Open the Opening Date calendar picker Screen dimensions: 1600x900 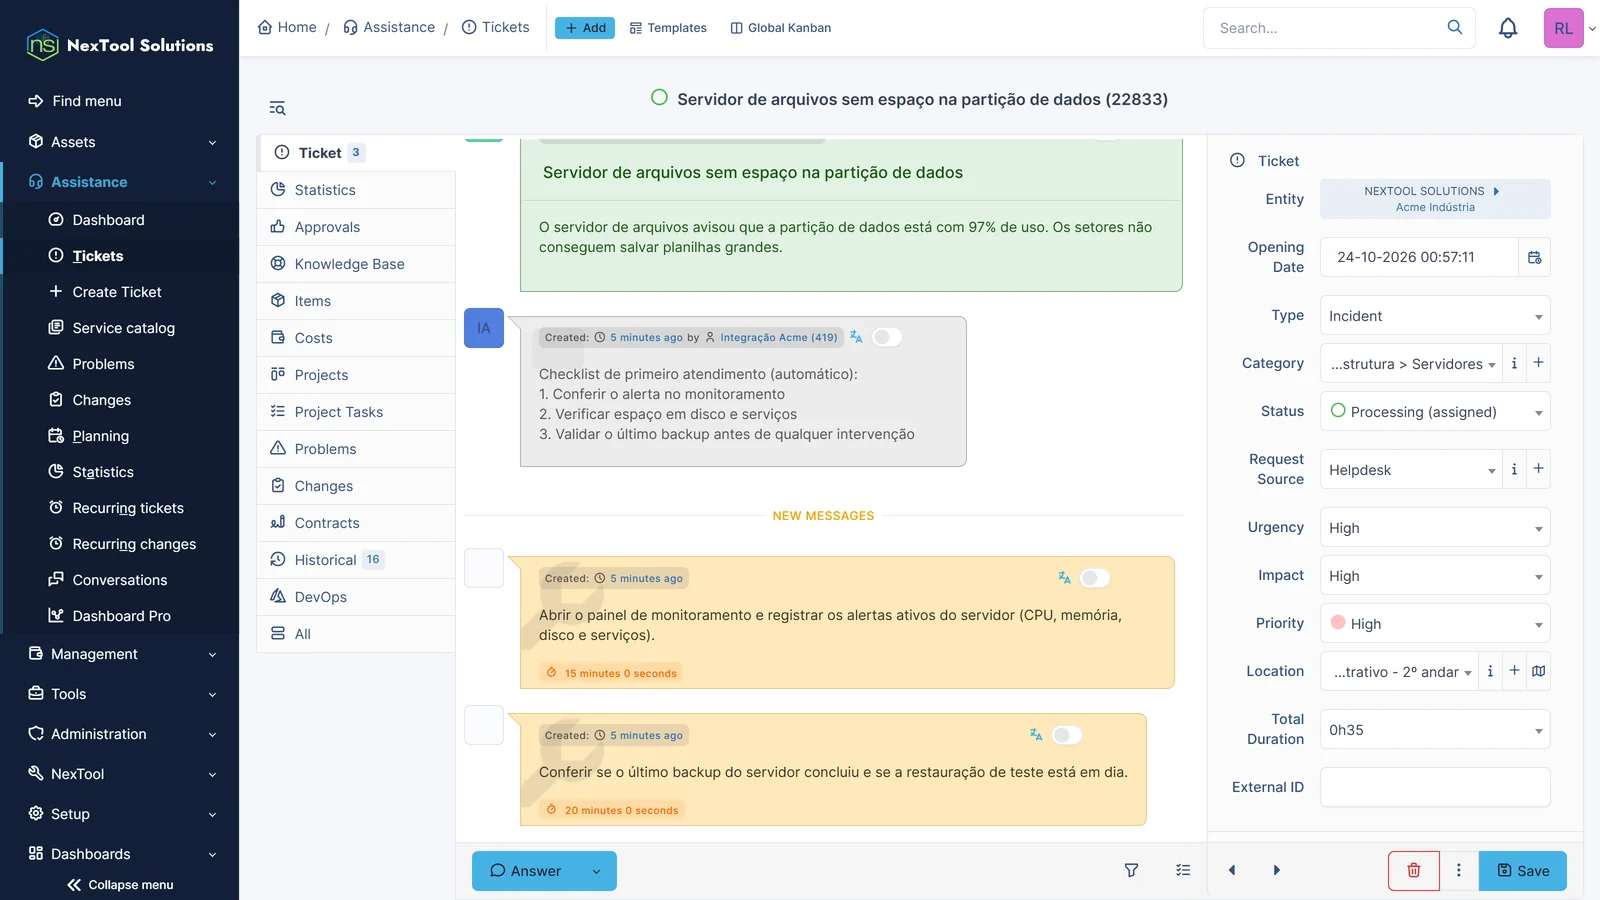(x=1534, y=257)
